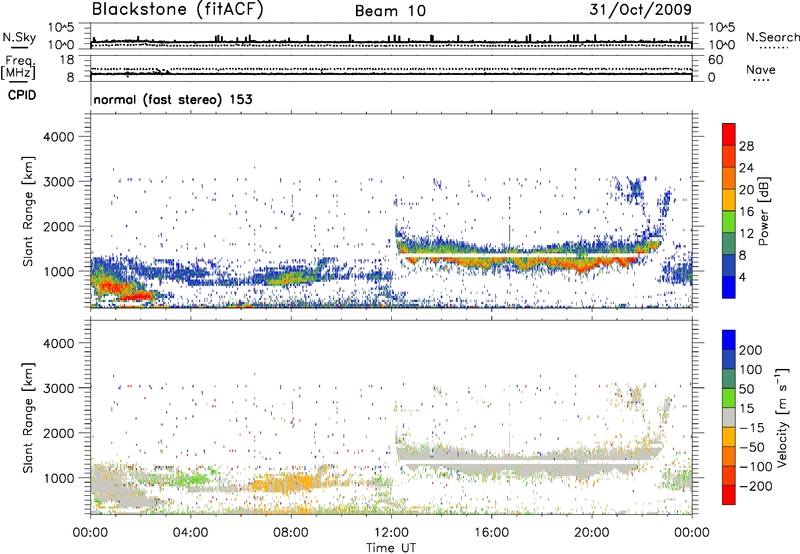Click the blue bottom of the power colorbar
The height and width of the screenshot is (554, 800).
coord(729,289)
